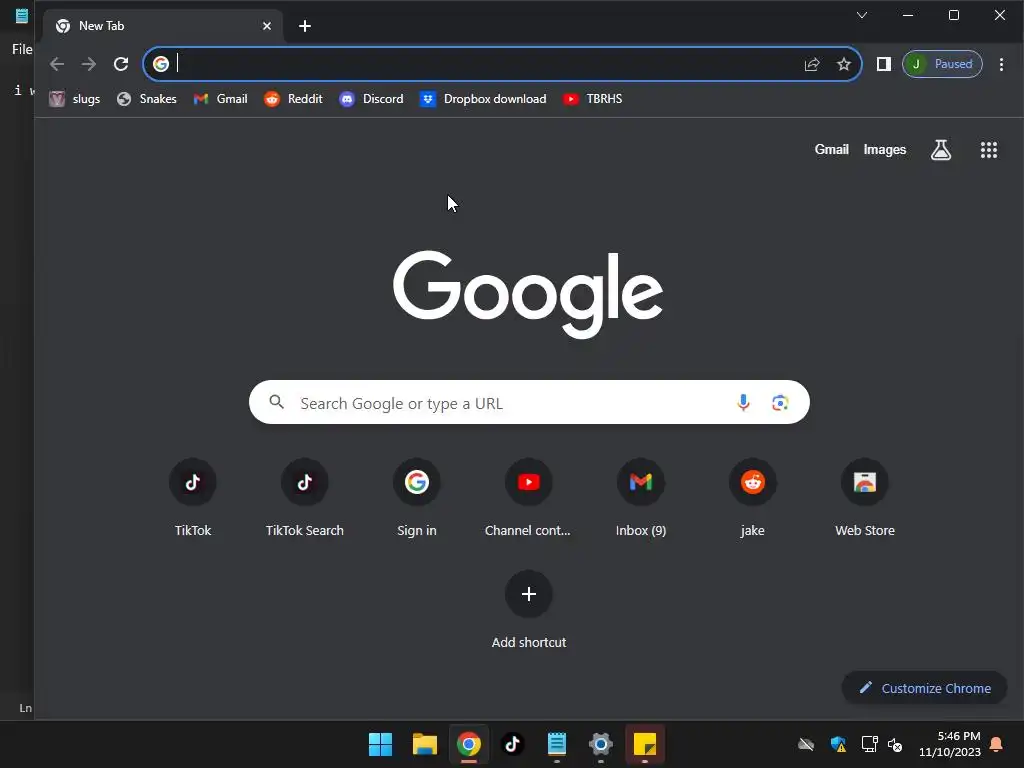This screenshot has width=1024, height=768.
Task: Click the Gmail link at top right
Action: click(831, 150)
